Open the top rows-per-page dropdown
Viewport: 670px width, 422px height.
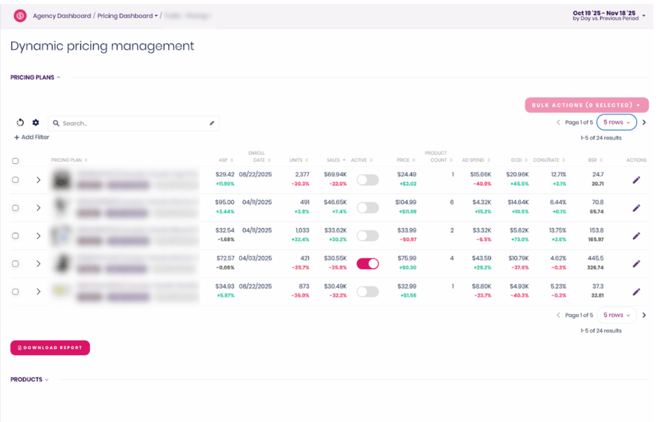point(616,122)
